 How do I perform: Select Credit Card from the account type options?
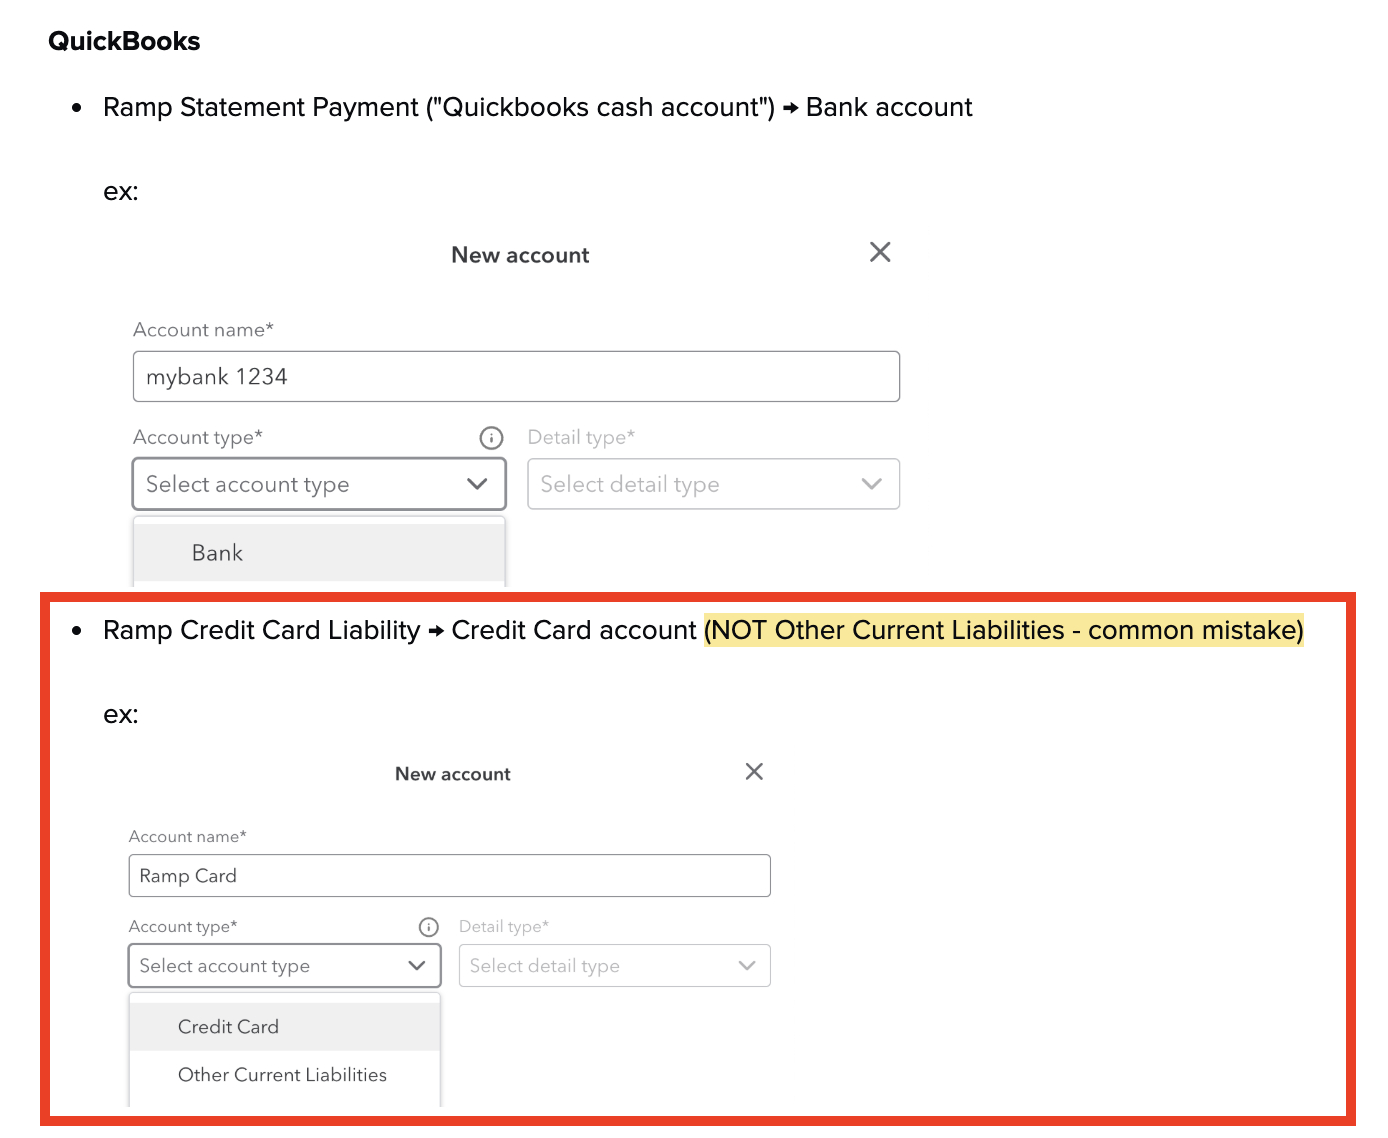[228, 1026]
